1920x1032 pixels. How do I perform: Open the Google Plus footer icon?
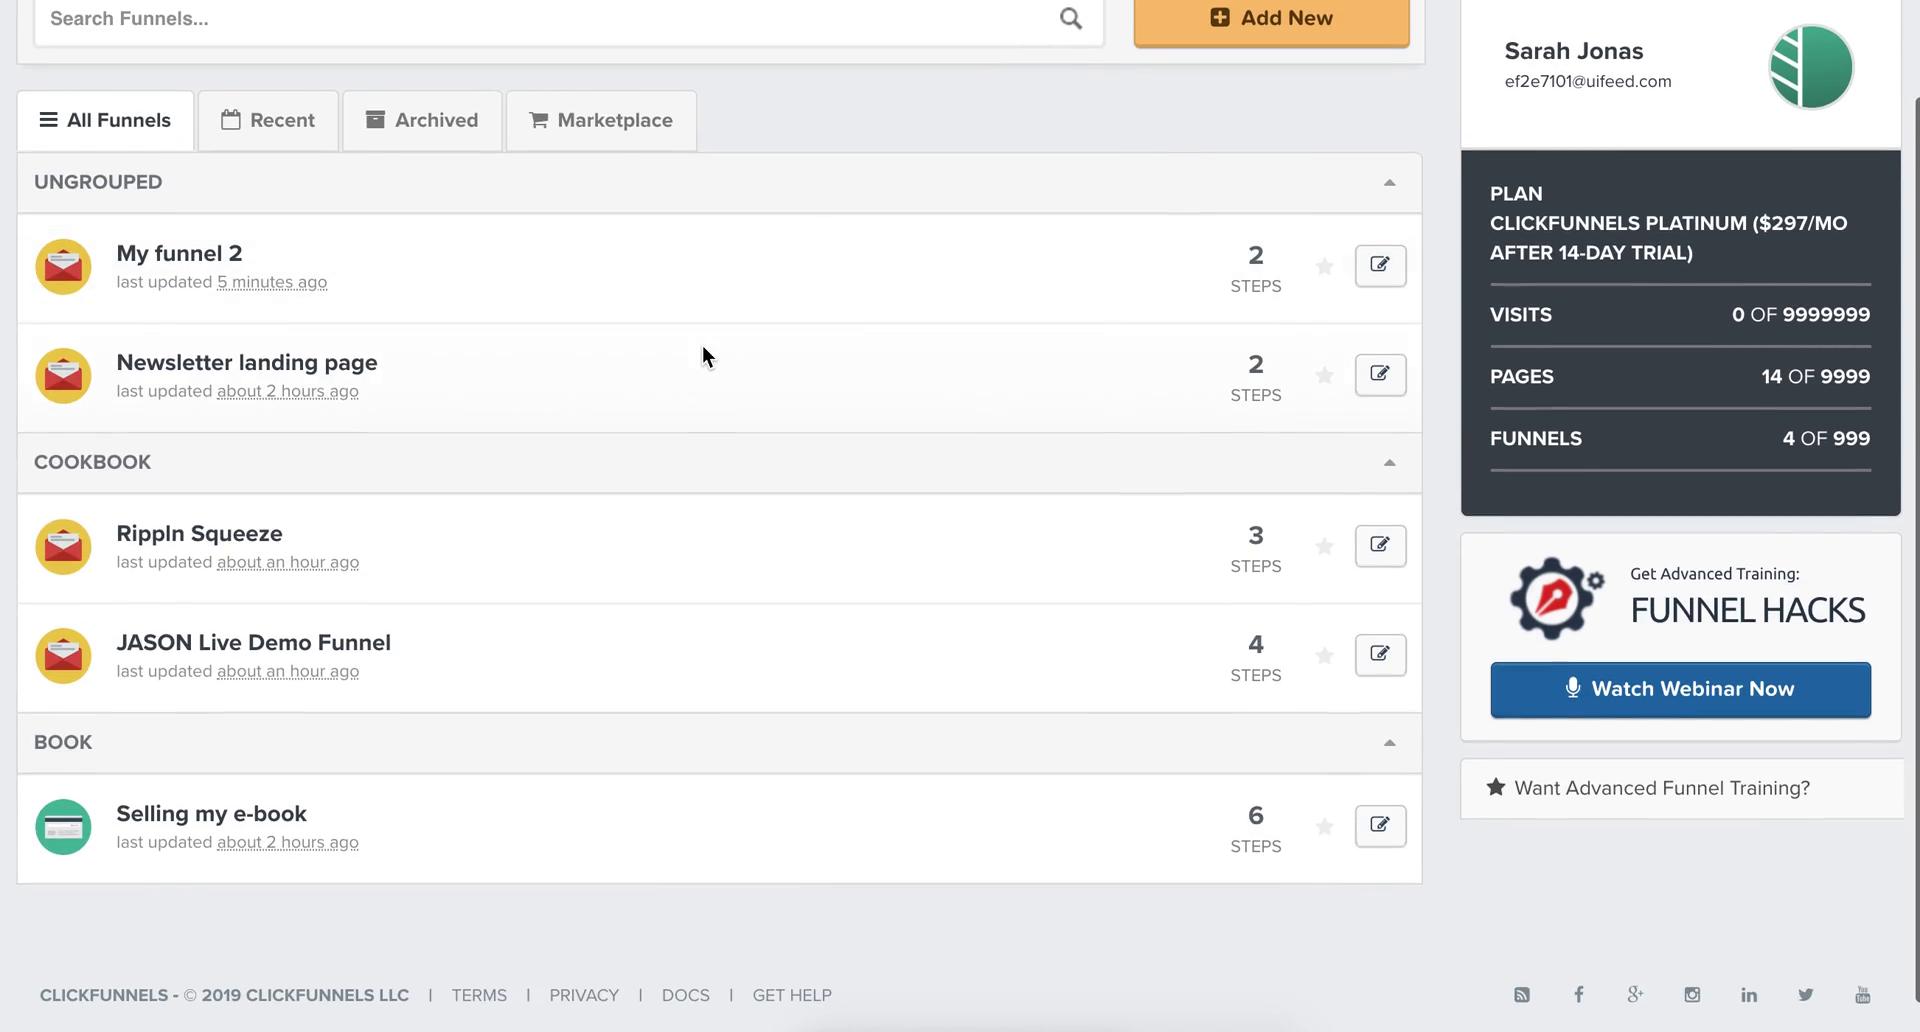point(1635,994)
